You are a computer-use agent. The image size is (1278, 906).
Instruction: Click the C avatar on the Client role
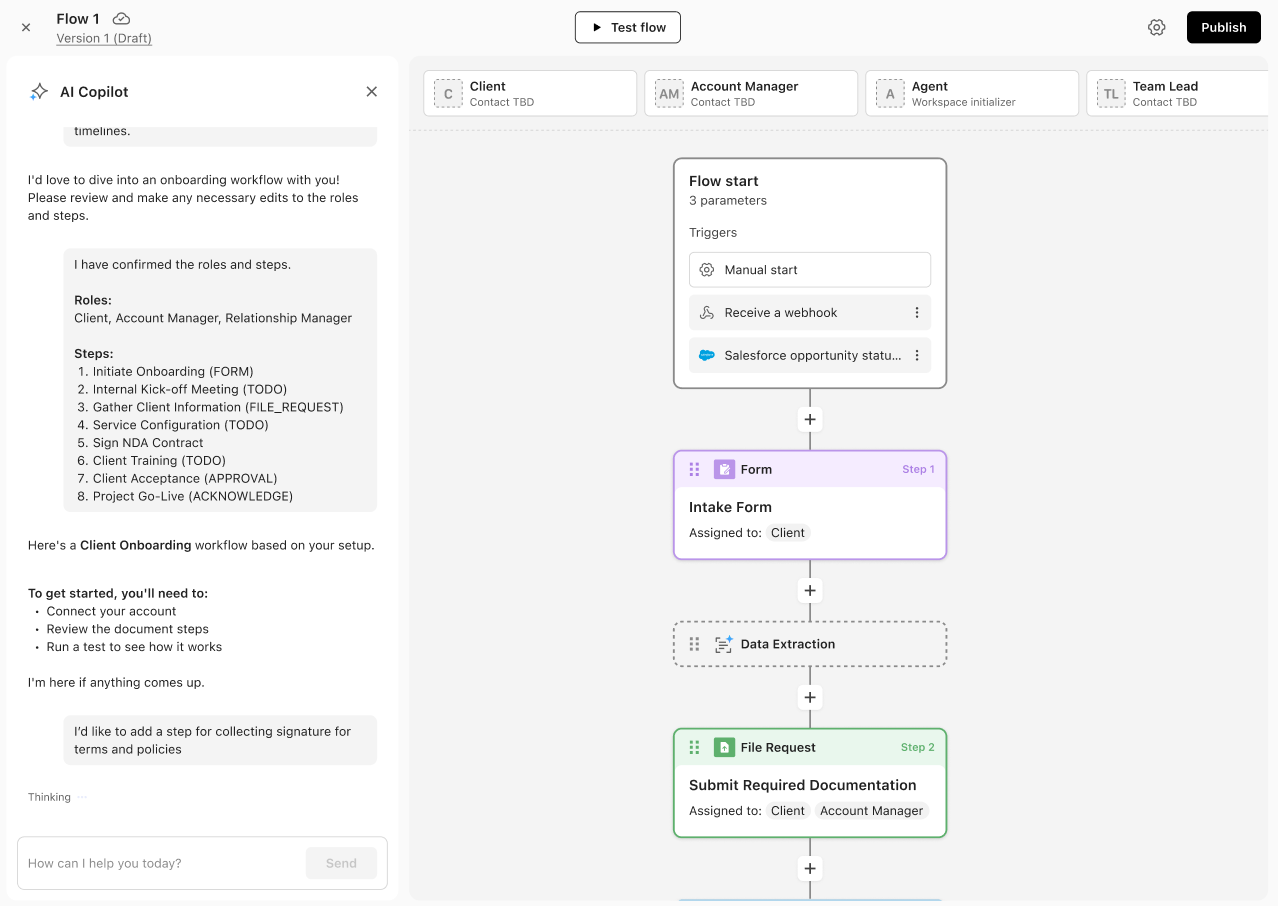click(448, 94)
